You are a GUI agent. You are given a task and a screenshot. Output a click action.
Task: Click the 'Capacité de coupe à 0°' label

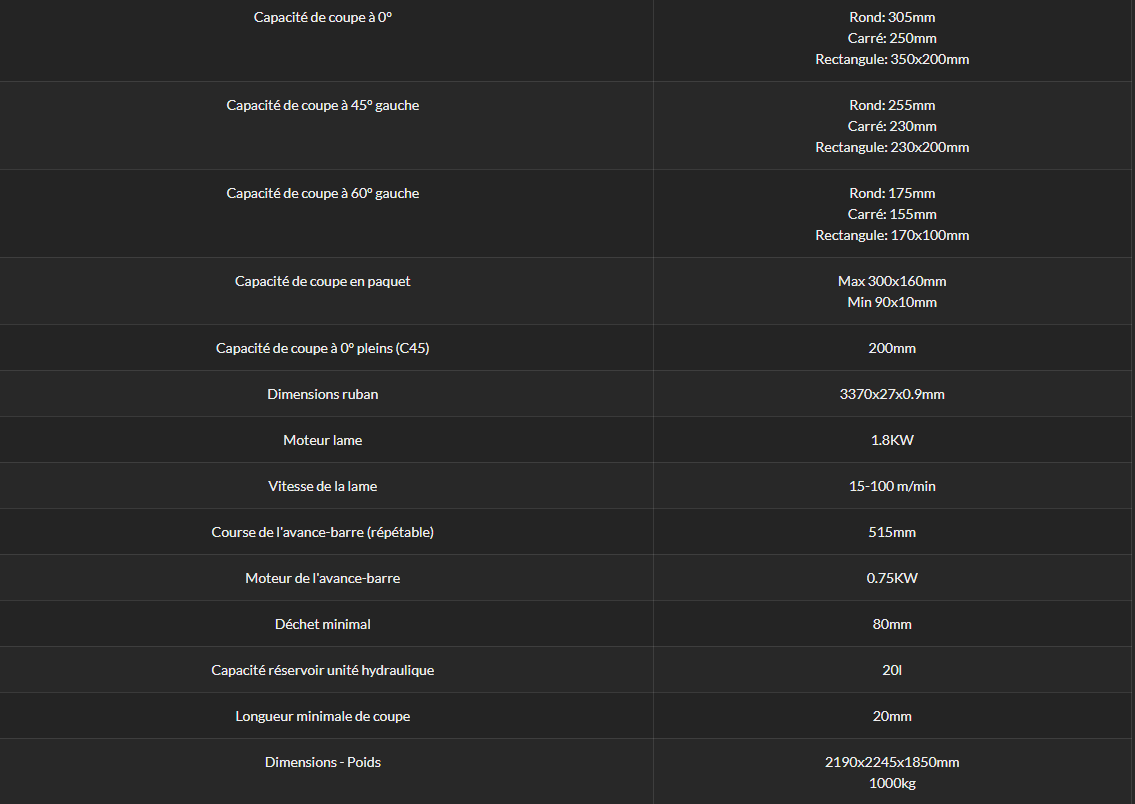click(x=323, y=17)
